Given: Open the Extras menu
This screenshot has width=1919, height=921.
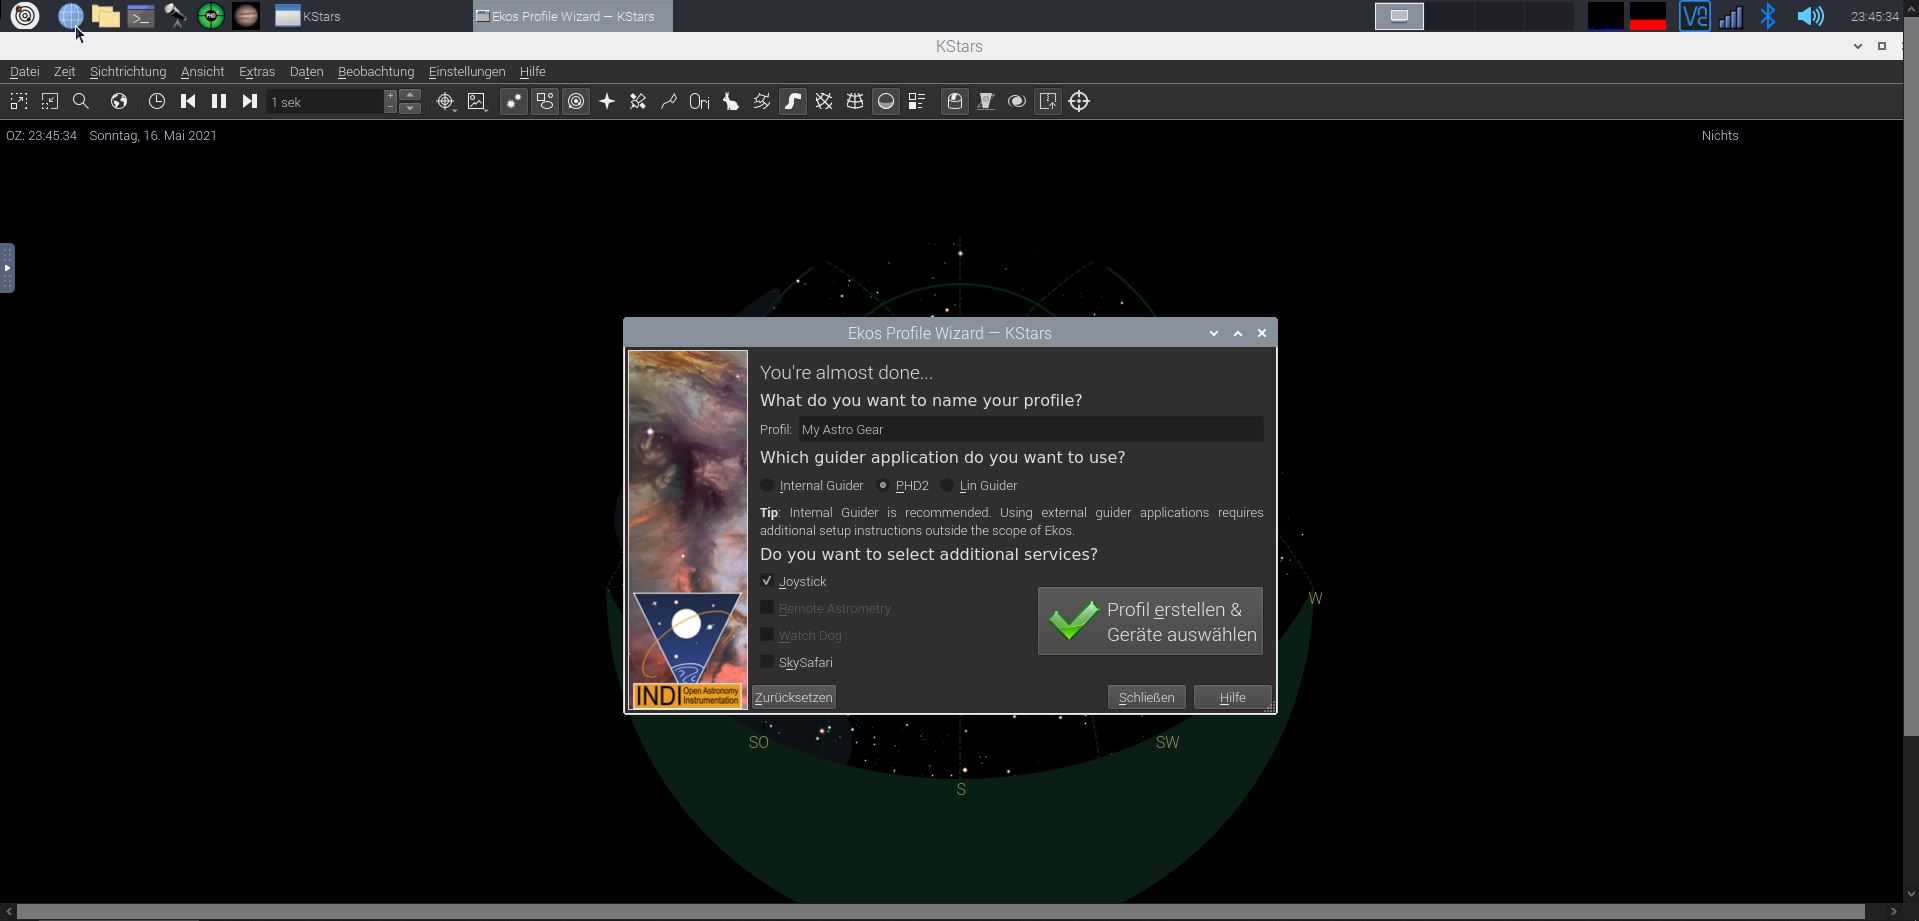Looking at the screenshot, I should pyautogui.click(x=257, y=72).
